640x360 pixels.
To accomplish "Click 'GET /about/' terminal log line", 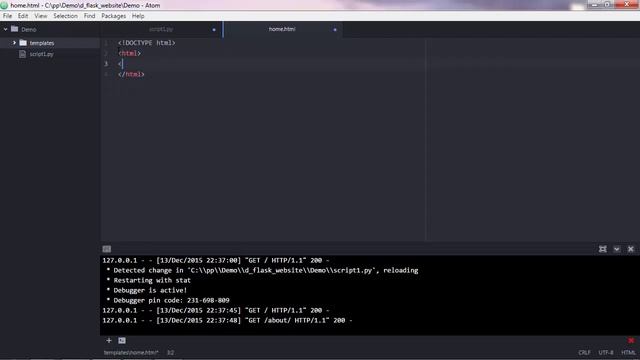I will [x=227, y=320].
